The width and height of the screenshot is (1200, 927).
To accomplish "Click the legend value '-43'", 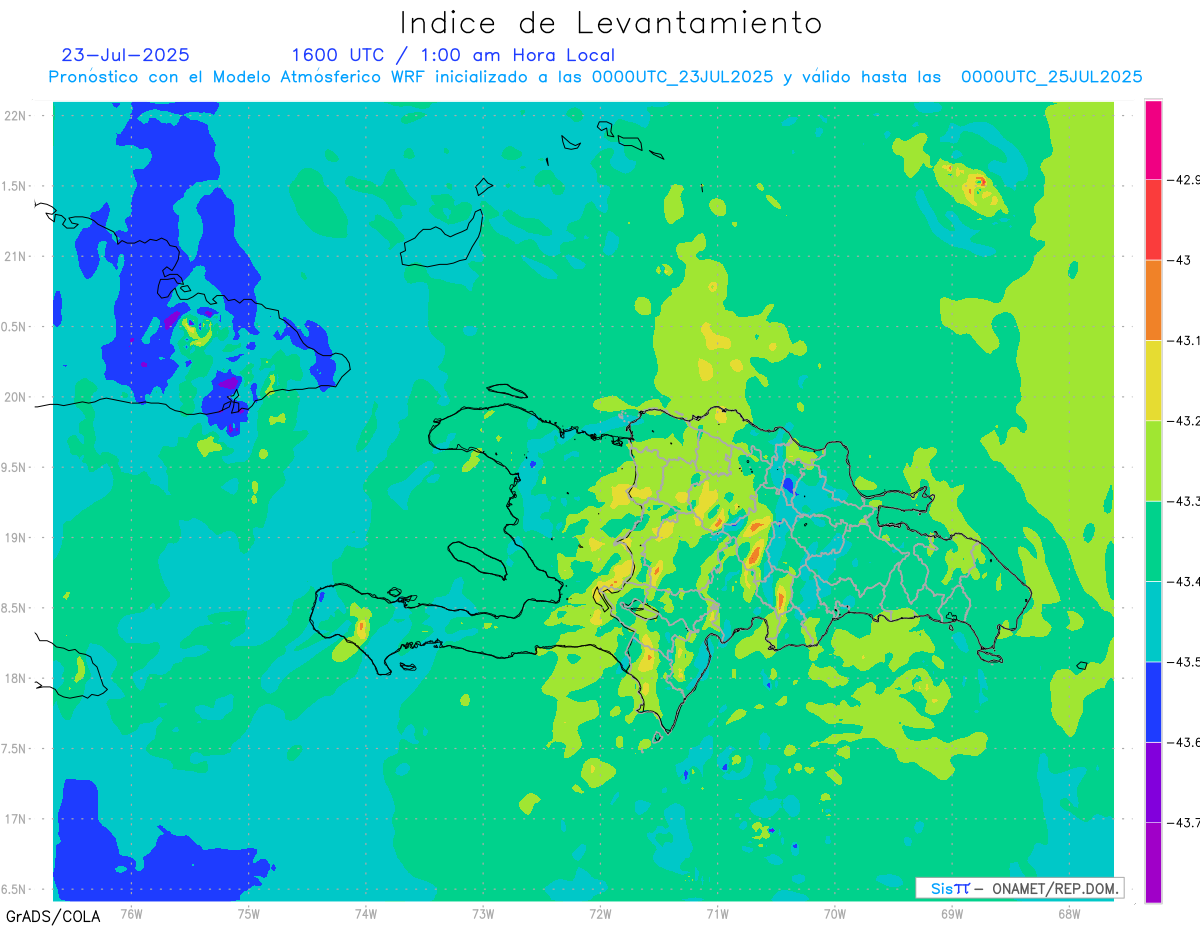I will [1180, 260].
